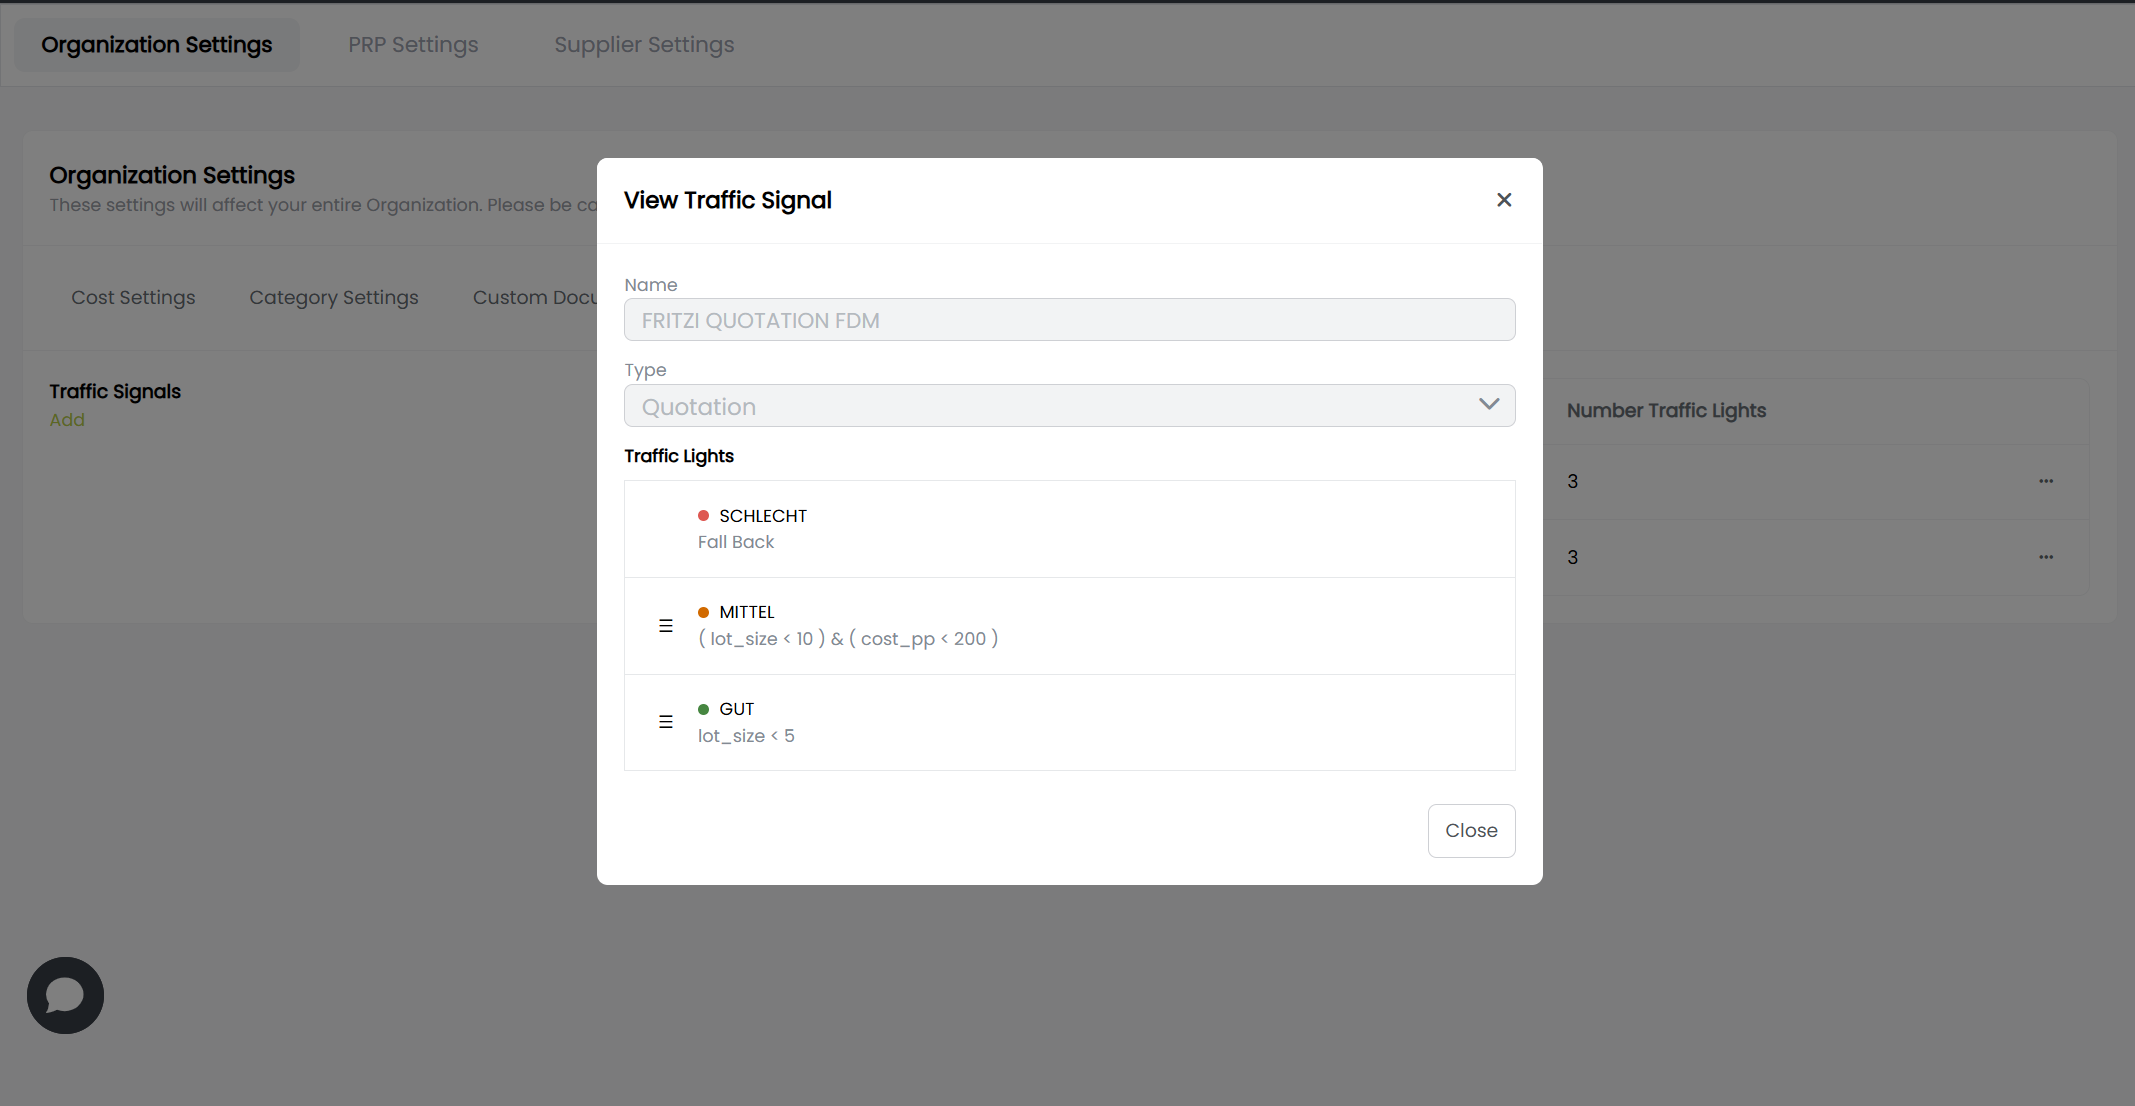Click the Name field FRITZI QUOTATION FDM
The height and width of the screenshot is (1106, 2135).
(x=1069, y=320)
